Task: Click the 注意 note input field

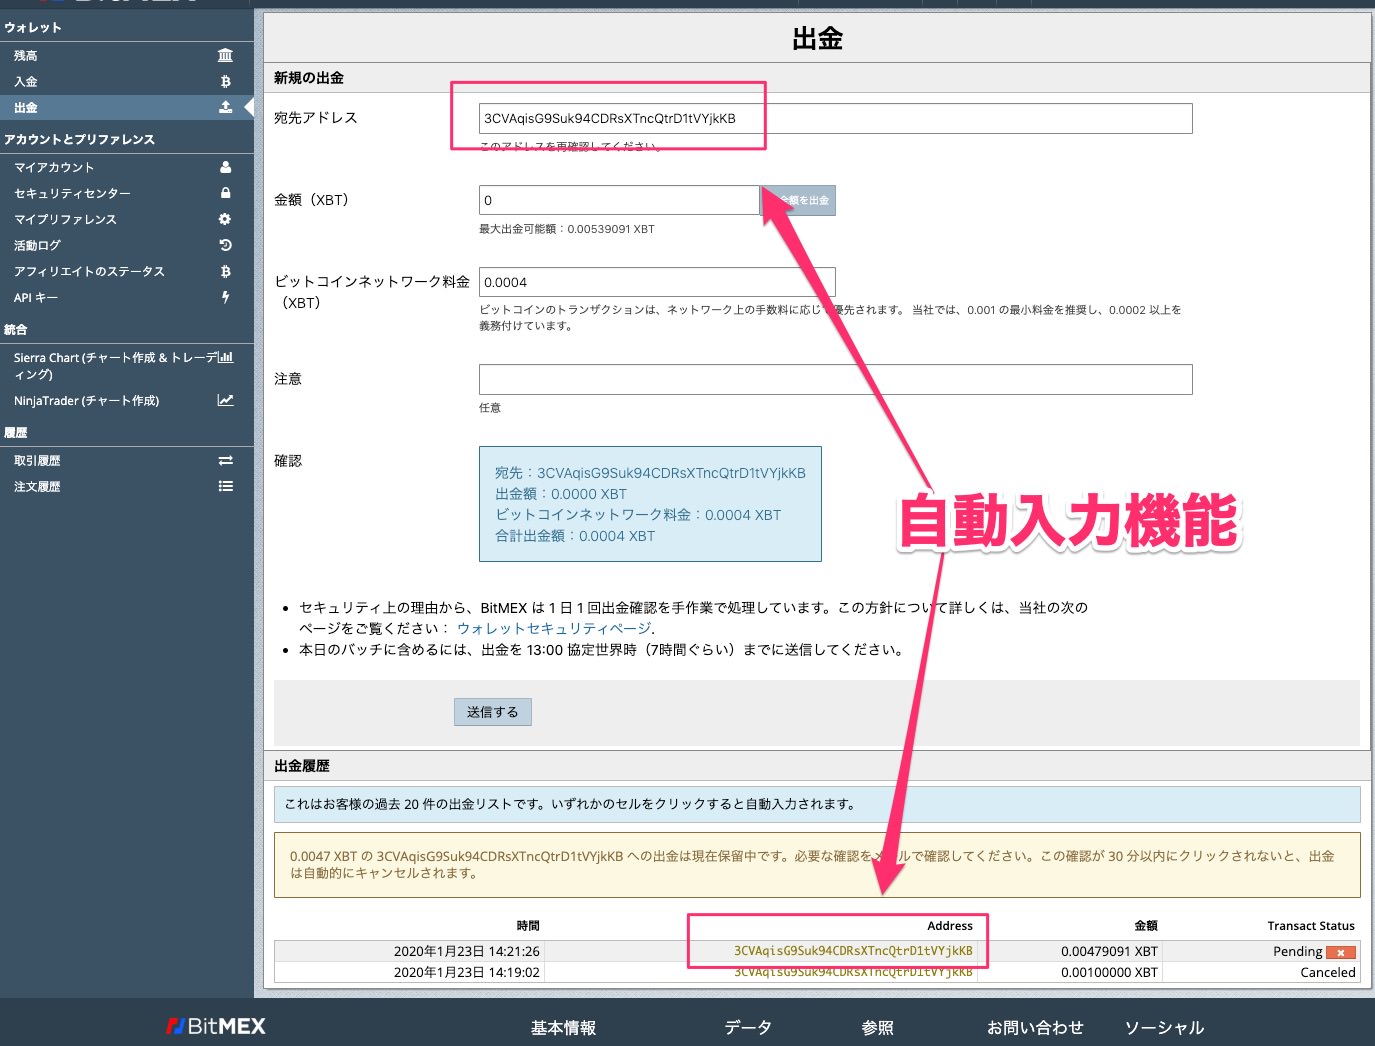Action: click(835, 380)
